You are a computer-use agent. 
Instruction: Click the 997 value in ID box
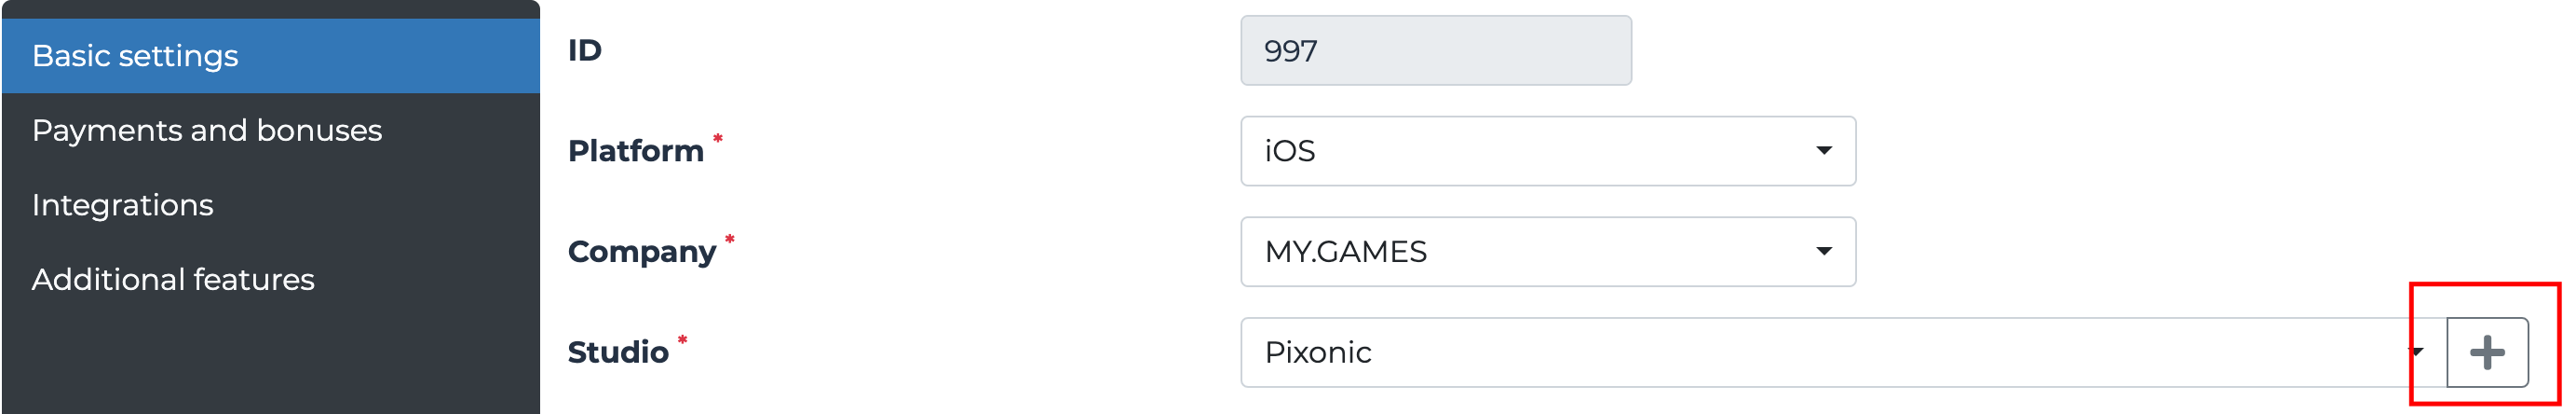click(1291, 51)
